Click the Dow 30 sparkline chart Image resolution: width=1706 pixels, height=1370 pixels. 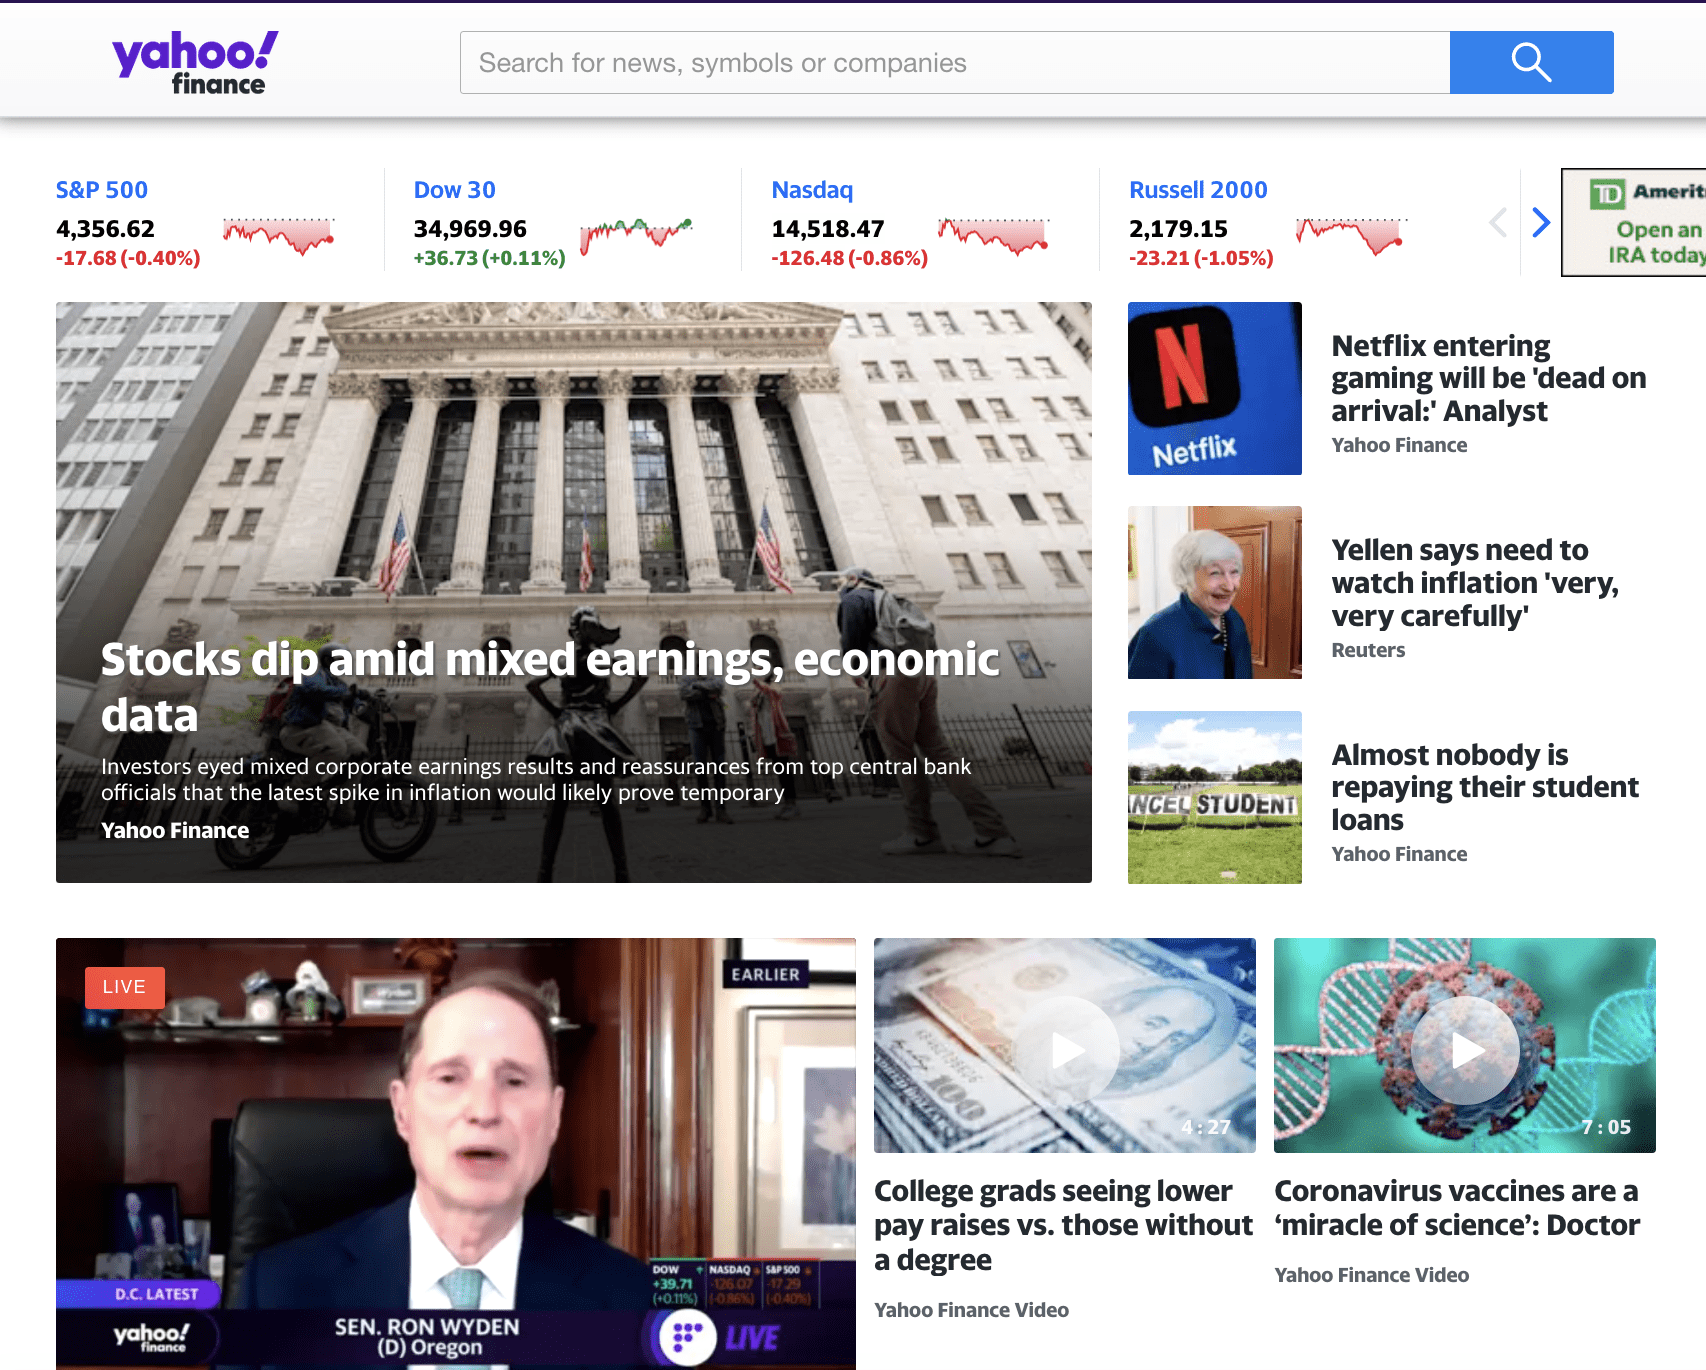pos(637,236)
